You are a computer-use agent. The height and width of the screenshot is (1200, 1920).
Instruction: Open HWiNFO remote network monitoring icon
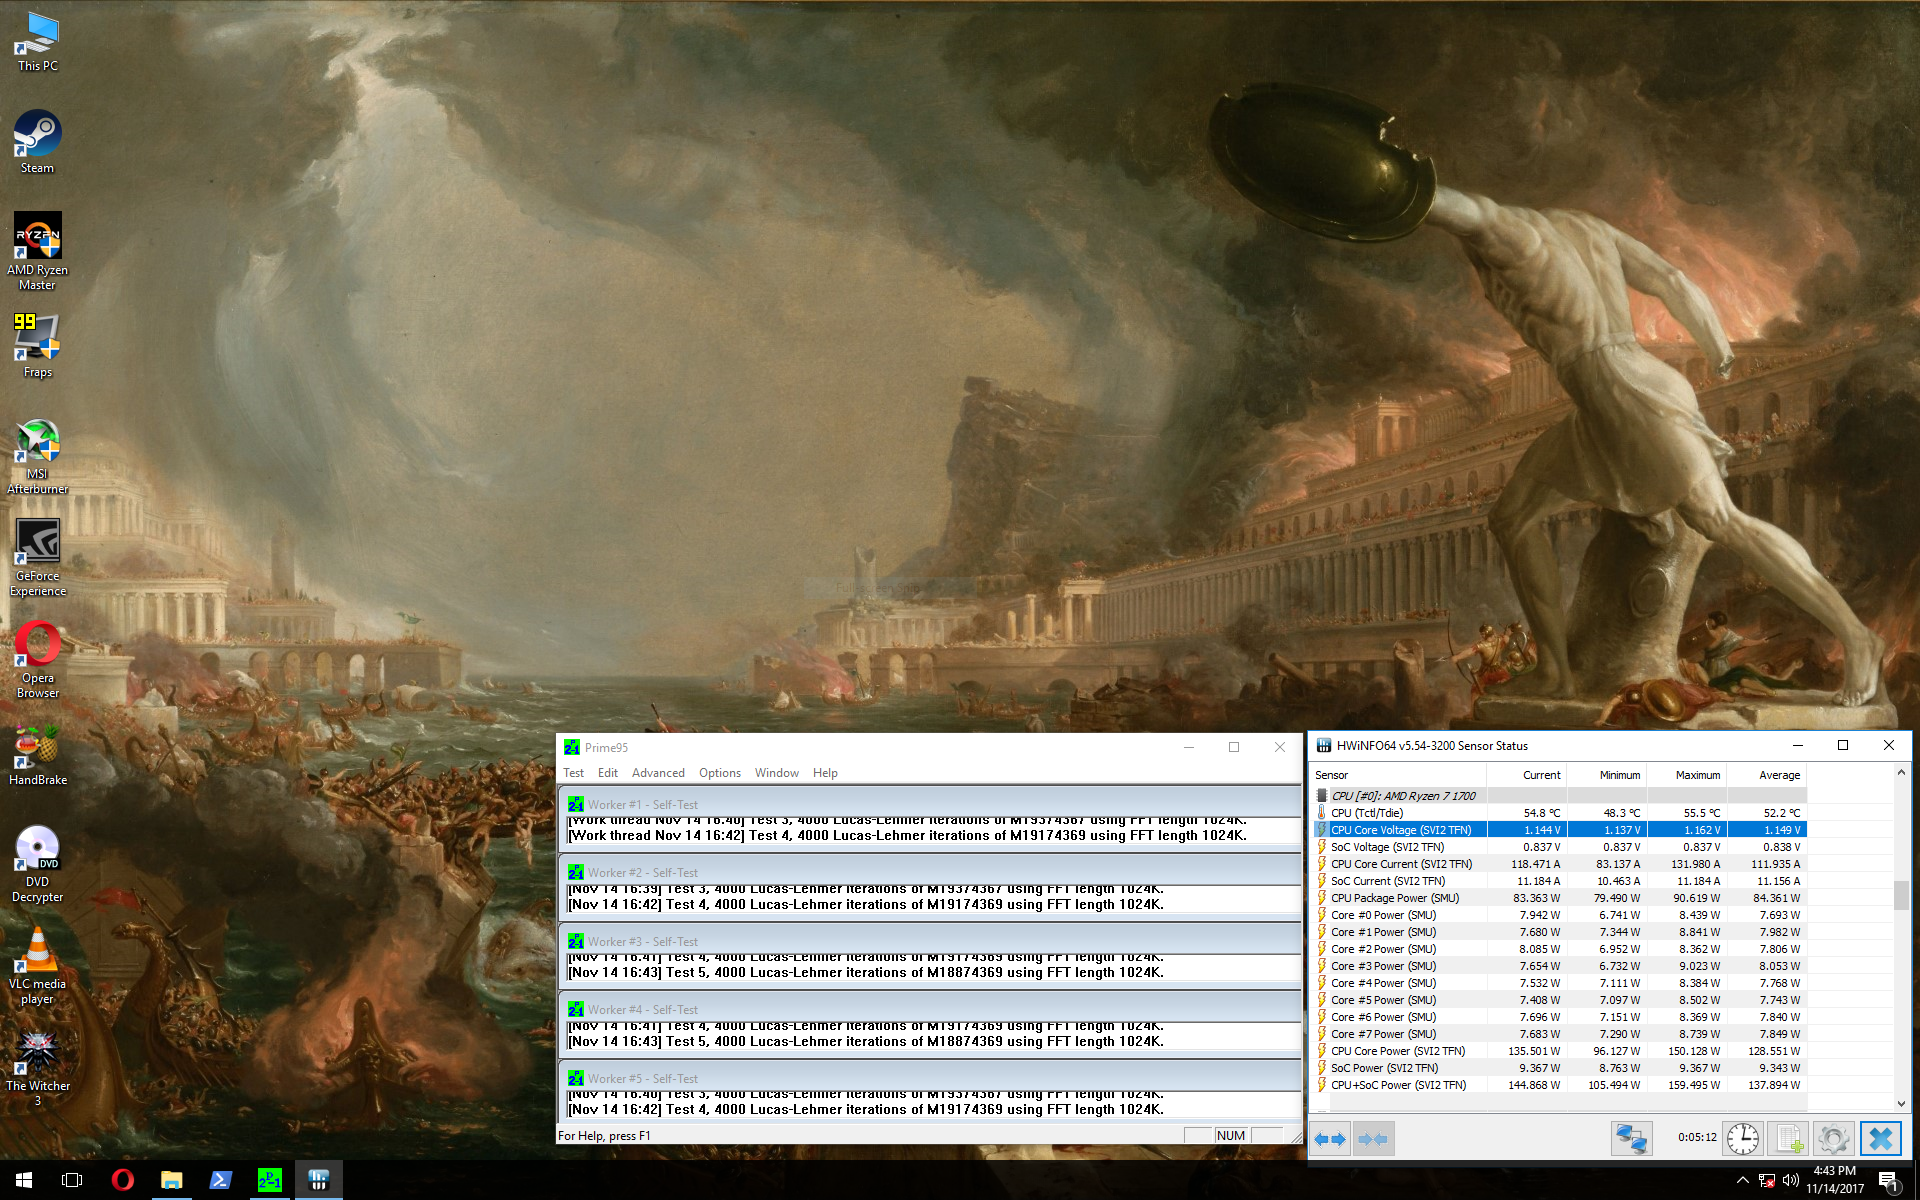pyautogui.click(x=1631, y=1139)
